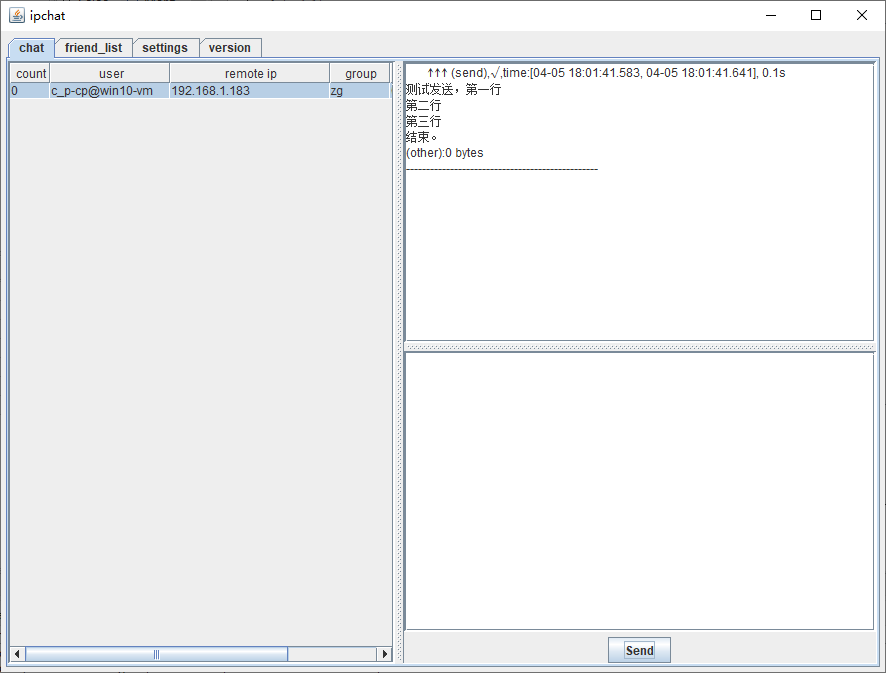
Task: Click the '测试发送，第一行' message line
Action: coord(453,89)
